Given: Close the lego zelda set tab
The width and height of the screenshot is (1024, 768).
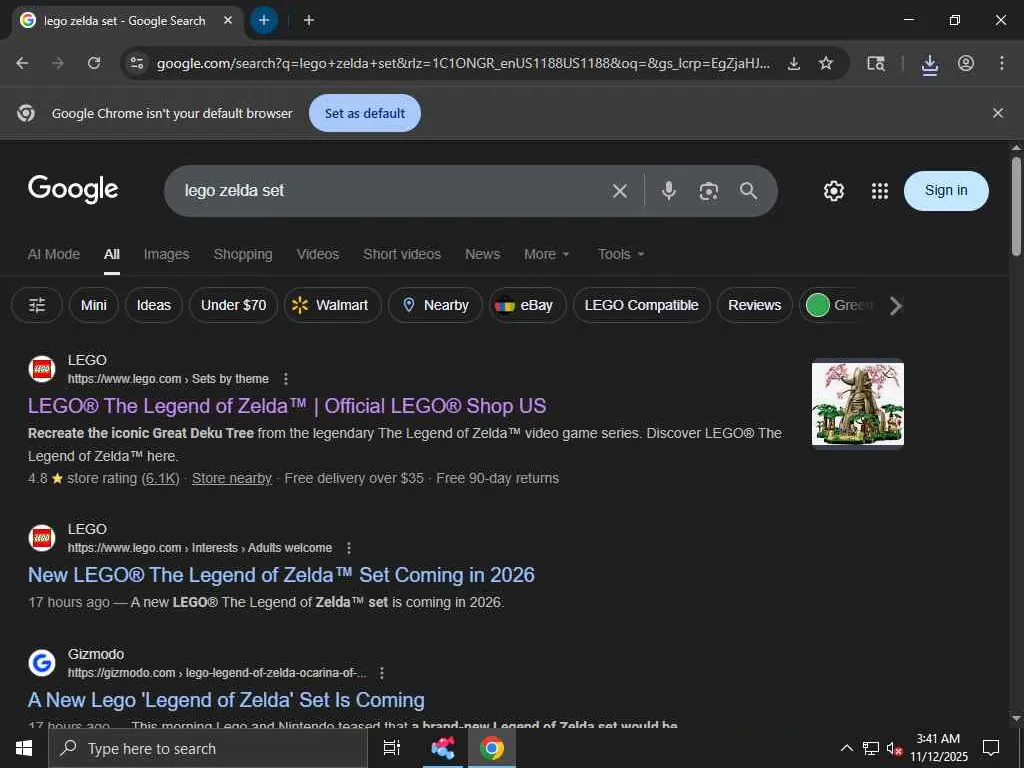Looking at the screenshot, I should click(x=228, y=20).
